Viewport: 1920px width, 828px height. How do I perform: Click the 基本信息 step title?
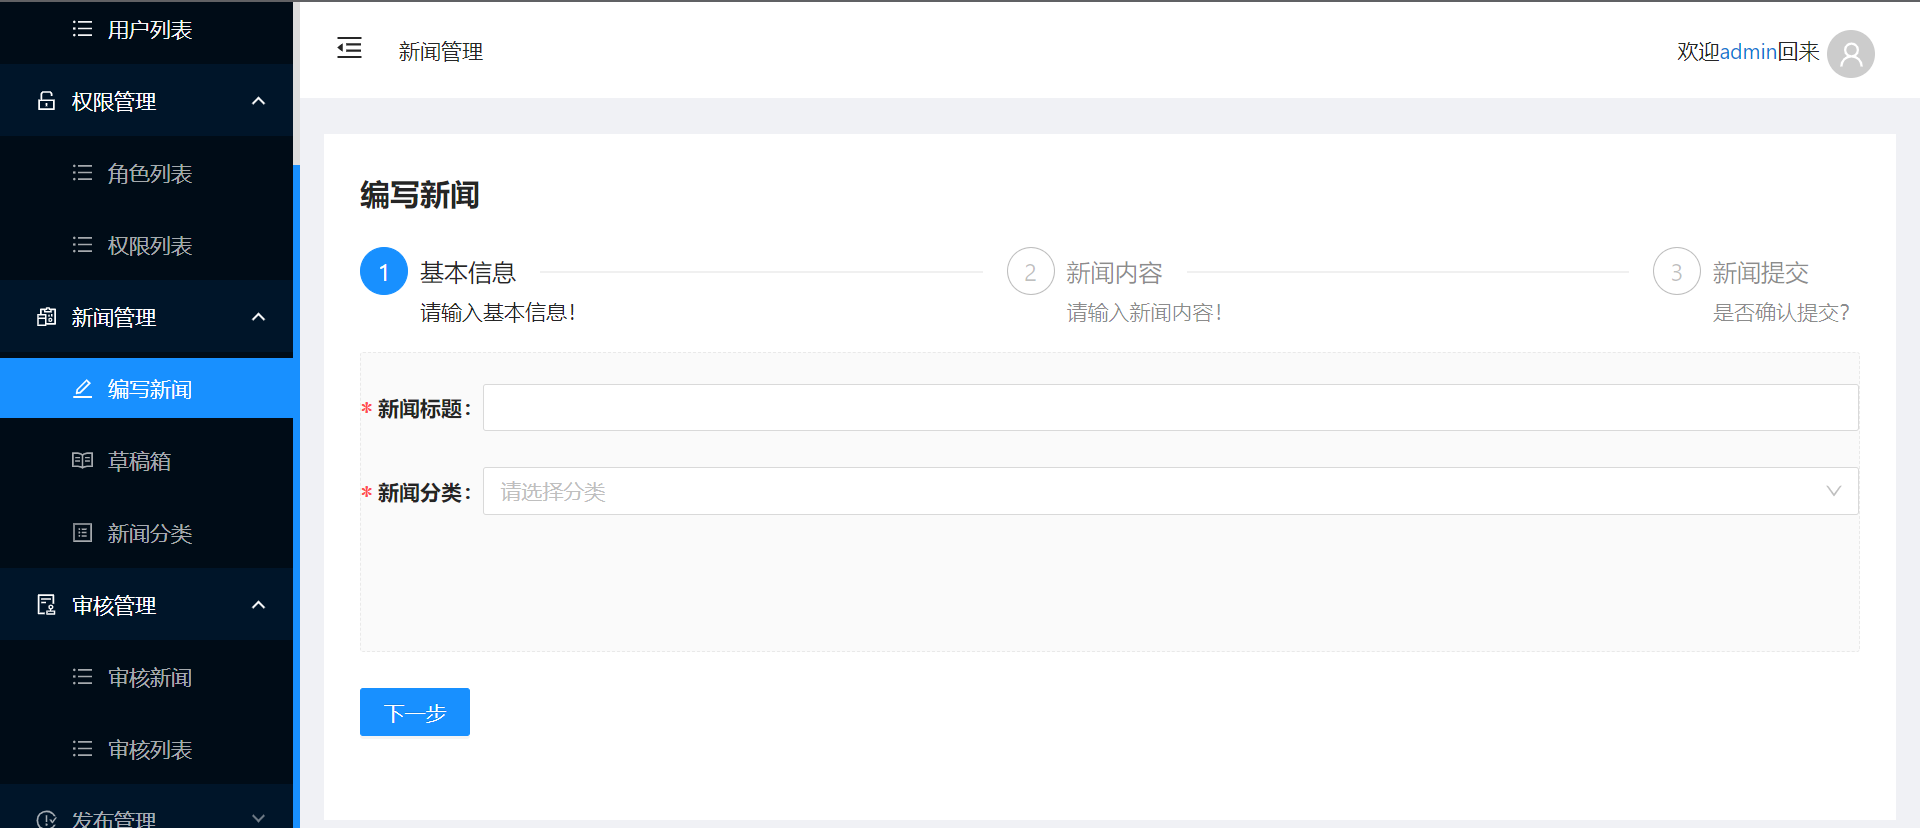click(468, 272)
